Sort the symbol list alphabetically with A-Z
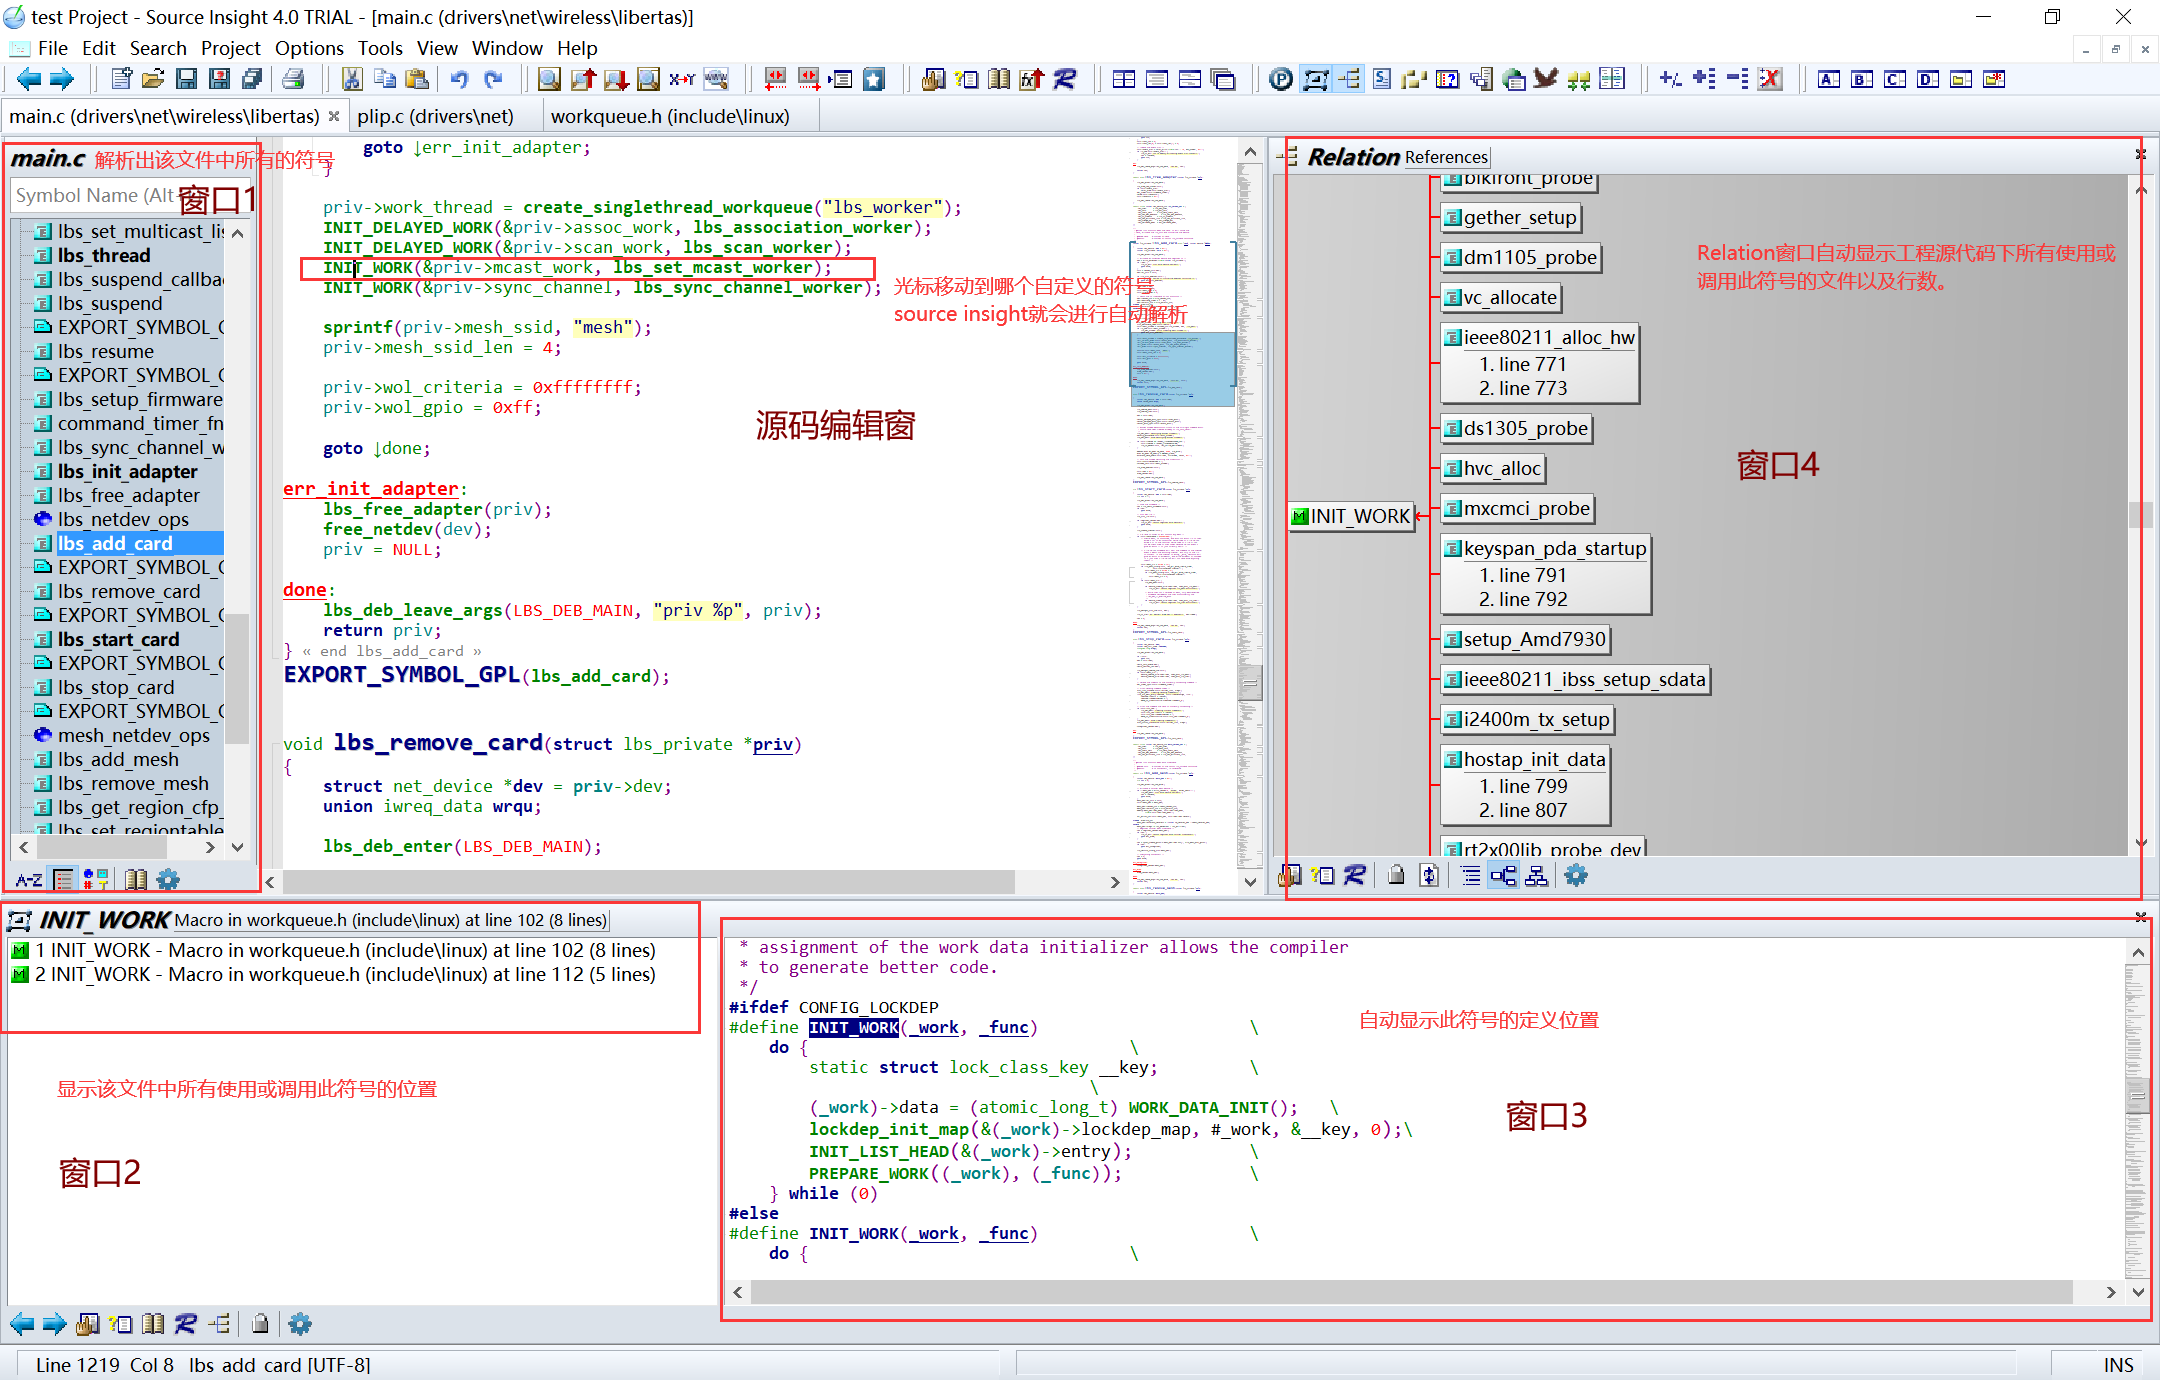This screenshot has height=1380, width=2160. point(28,879)
